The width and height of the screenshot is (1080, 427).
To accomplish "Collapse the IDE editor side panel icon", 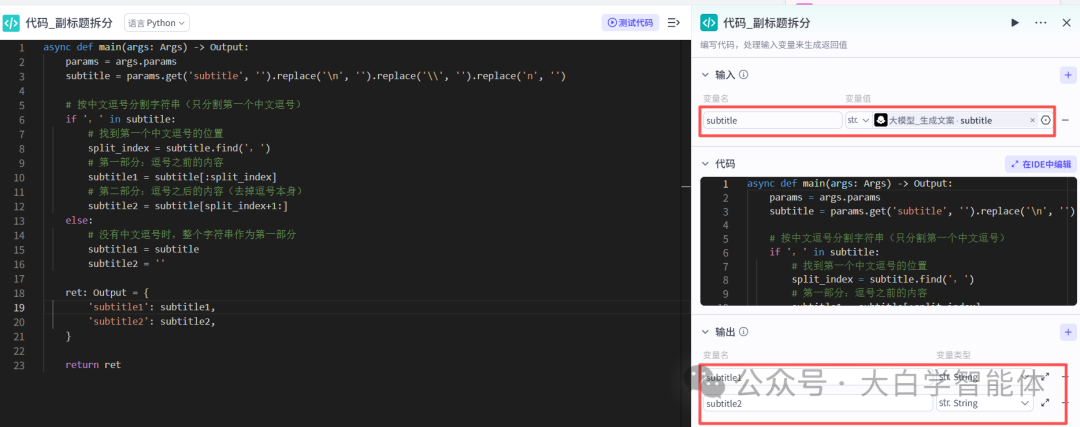I will coord(674,23).
